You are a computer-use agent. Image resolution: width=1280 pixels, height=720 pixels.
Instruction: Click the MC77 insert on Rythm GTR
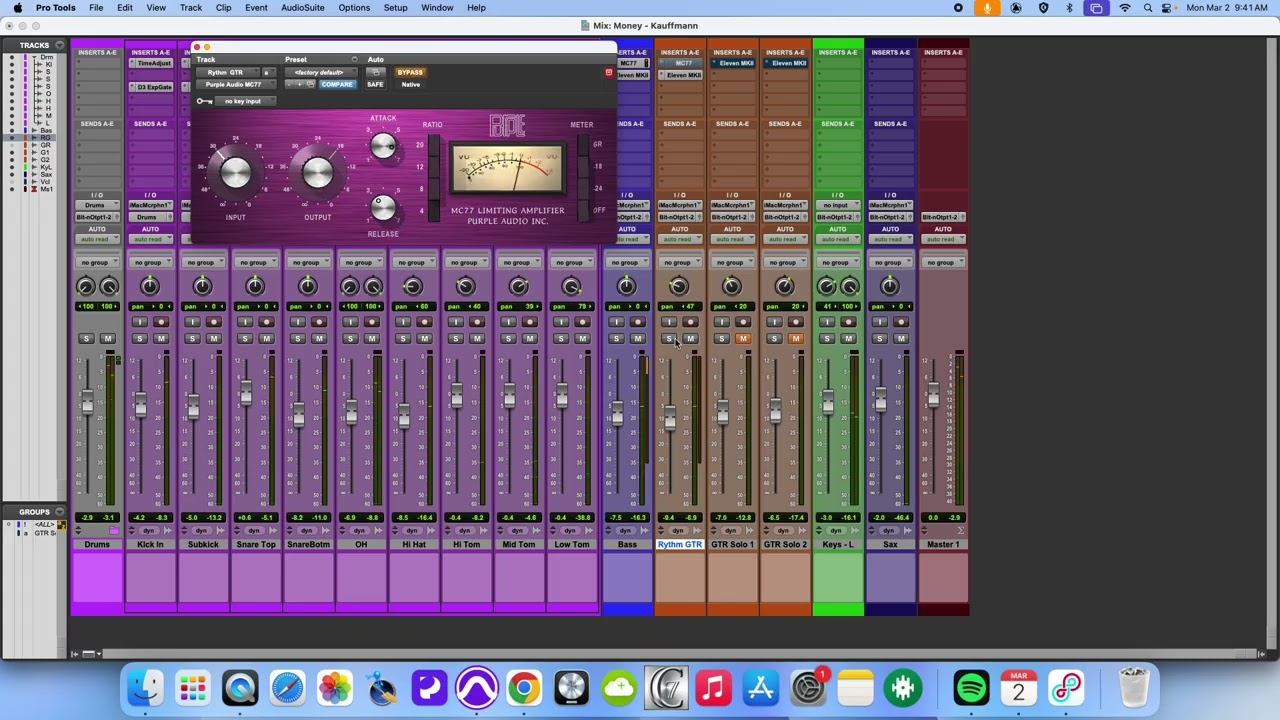tap(679, 64)
